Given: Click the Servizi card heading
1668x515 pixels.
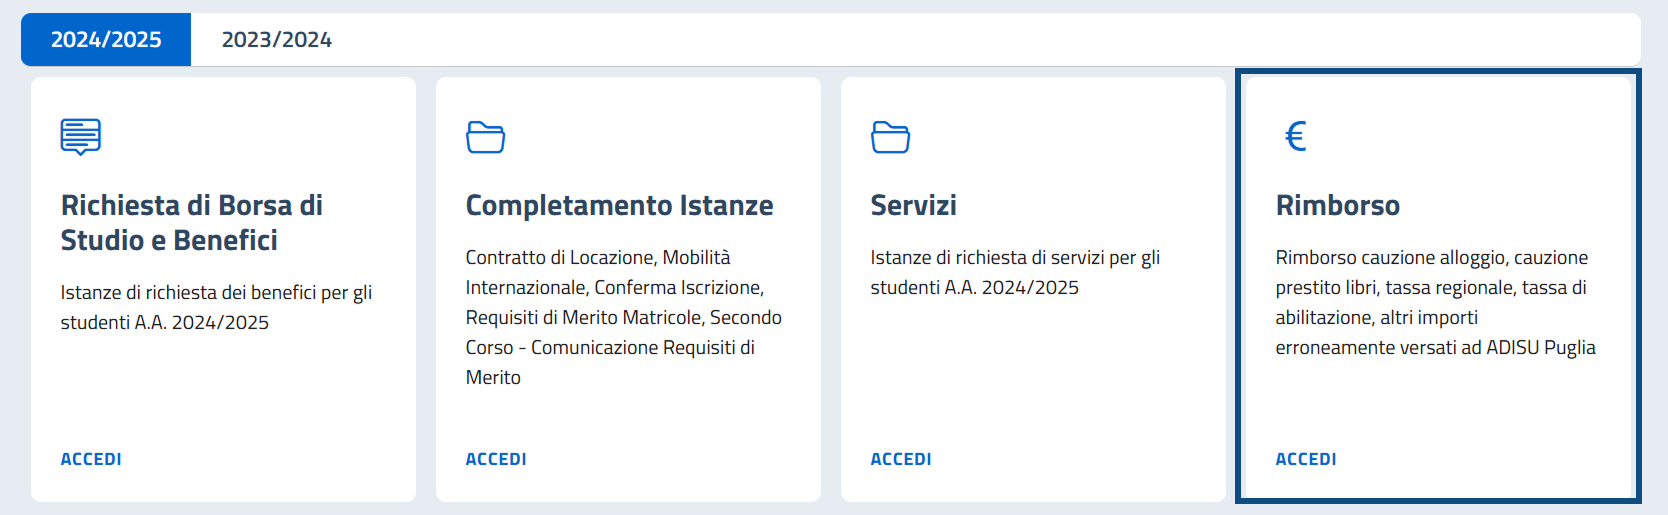Looking at the screenshot, I should pyautogui.click(x=913, y=206).
